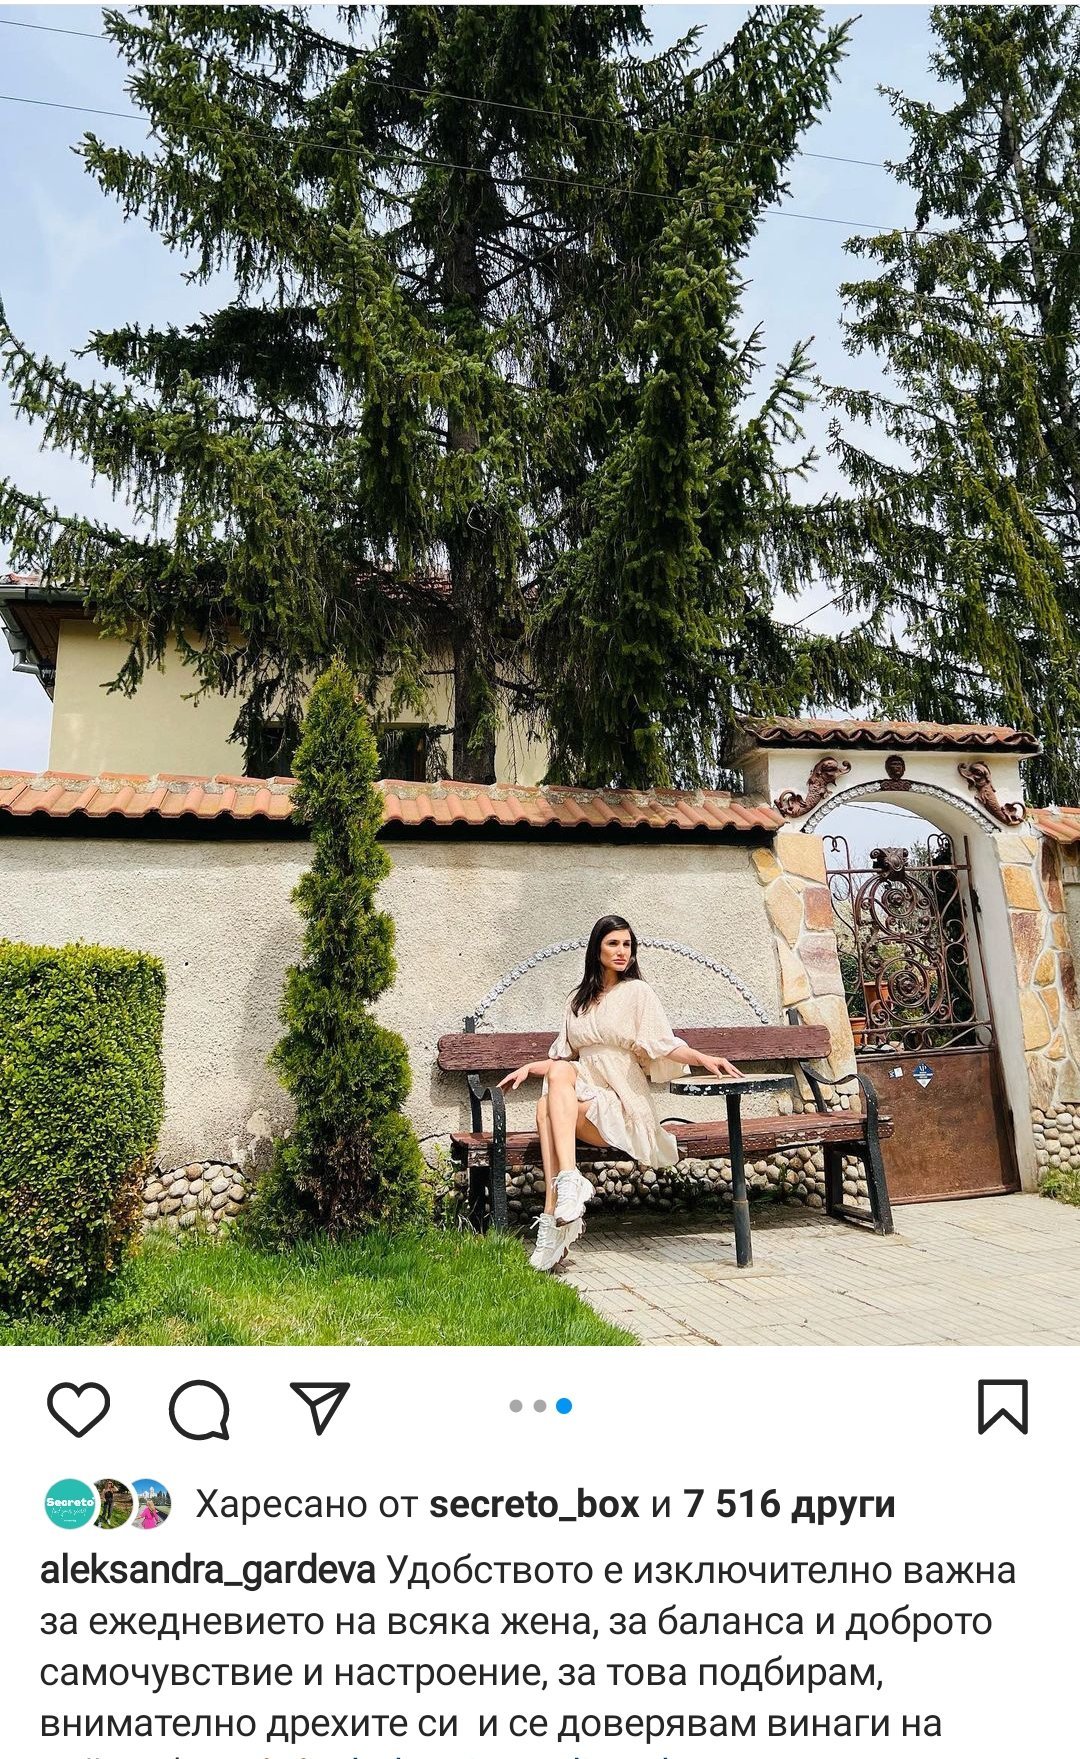Image resolution: width=1080 pixels, height=1759 pixels.
Task: Tap the Secreto teal avatar among likers
Action: point(70,1503)
